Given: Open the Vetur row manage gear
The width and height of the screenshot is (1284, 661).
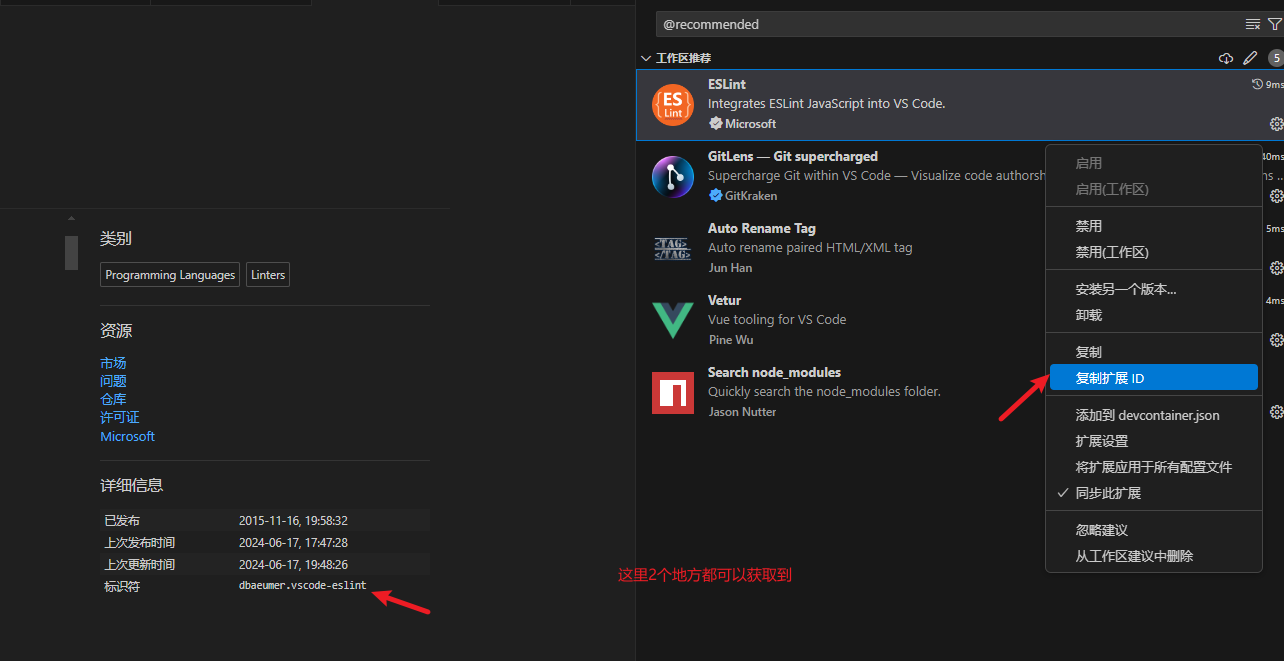Looking at the screenshot, I should tap(1276, 340).
